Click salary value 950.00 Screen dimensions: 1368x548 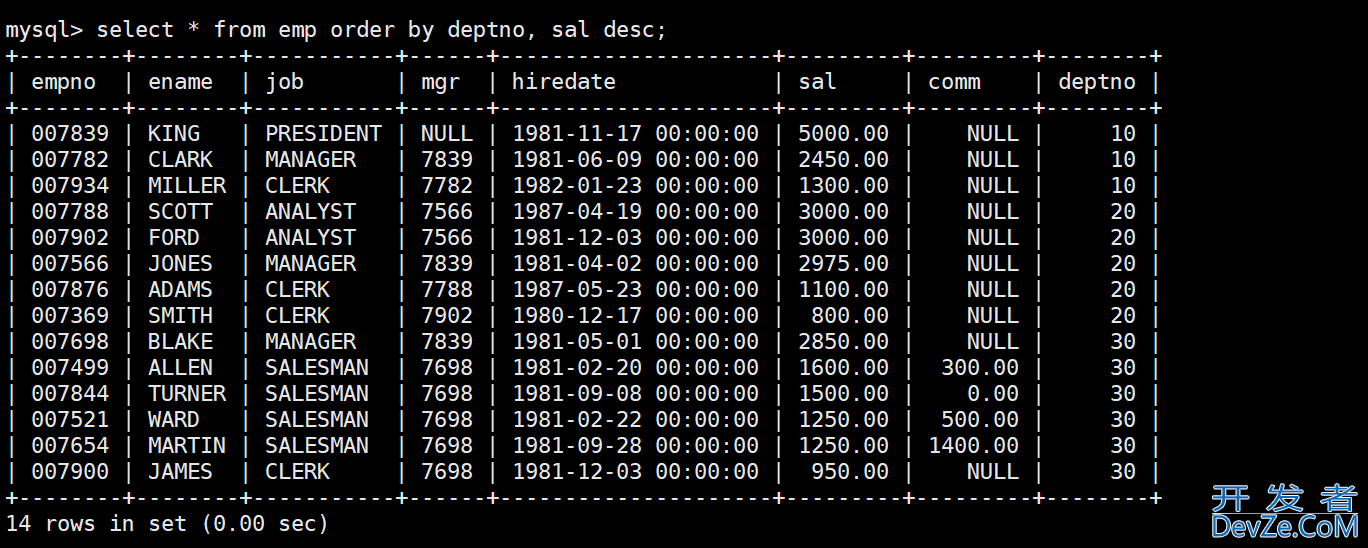click(850, 471)
